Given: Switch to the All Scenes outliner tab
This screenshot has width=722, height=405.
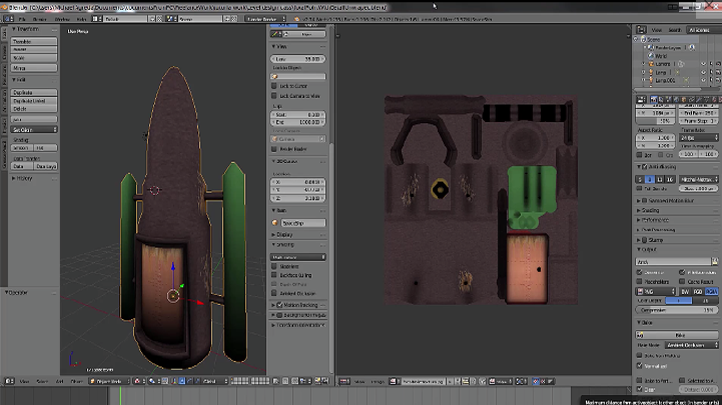Looking at the screenshot, I should 699,30.
